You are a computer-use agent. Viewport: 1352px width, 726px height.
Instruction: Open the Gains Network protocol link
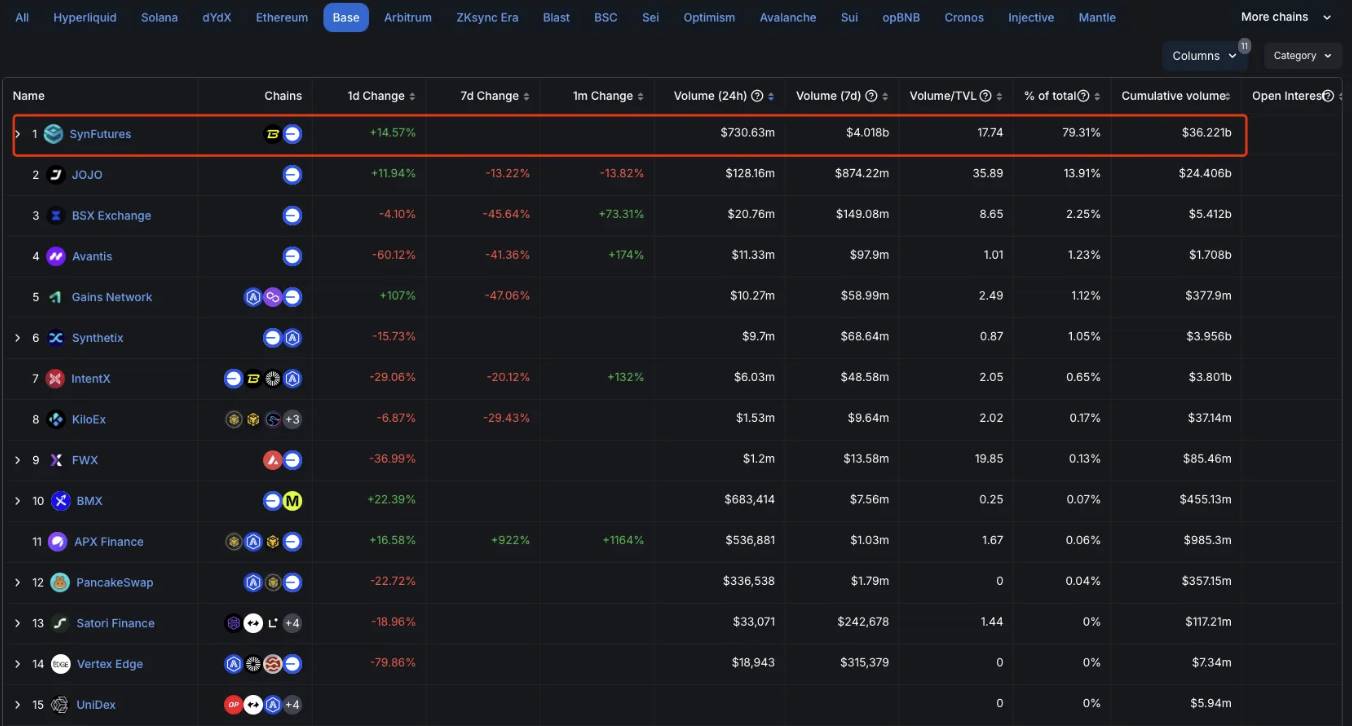[112, 297]
